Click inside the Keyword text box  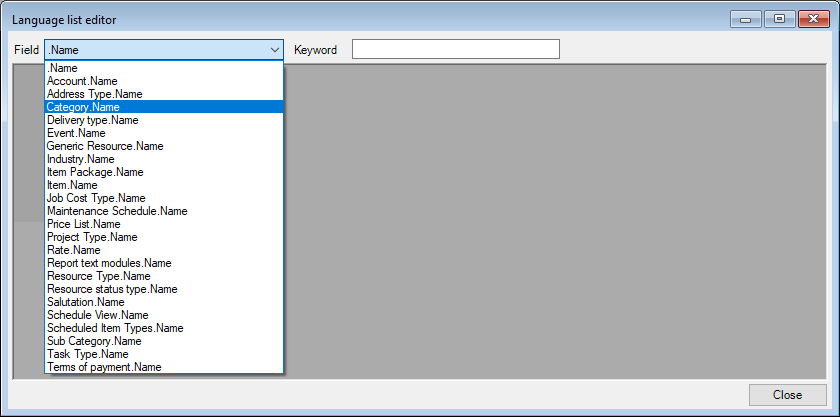[455, 49]
